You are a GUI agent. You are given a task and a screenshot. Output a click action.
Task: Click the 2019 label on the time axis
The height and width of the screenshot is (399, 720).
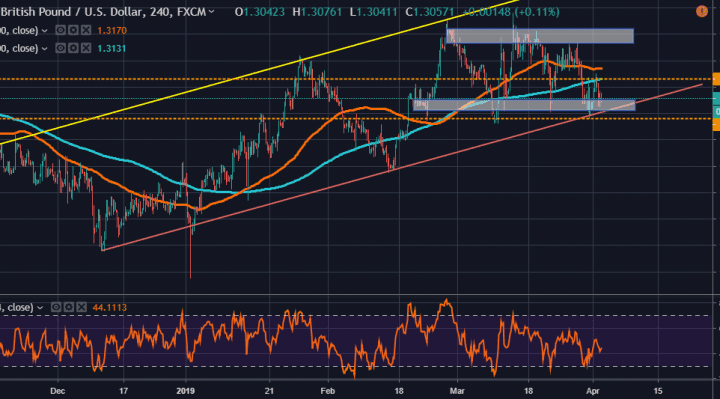pyautogui.click(x=186, y=391)
